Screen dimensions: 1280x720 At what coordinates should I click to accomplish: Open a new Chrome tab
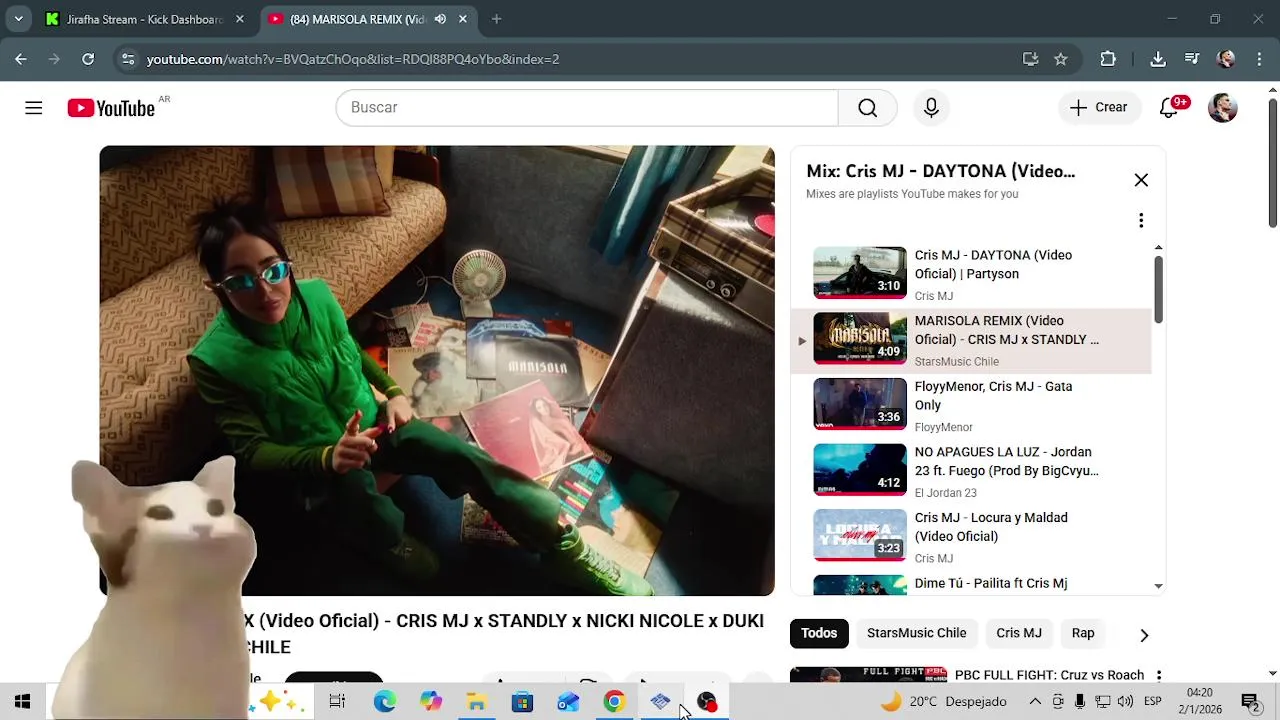[496, 19]
